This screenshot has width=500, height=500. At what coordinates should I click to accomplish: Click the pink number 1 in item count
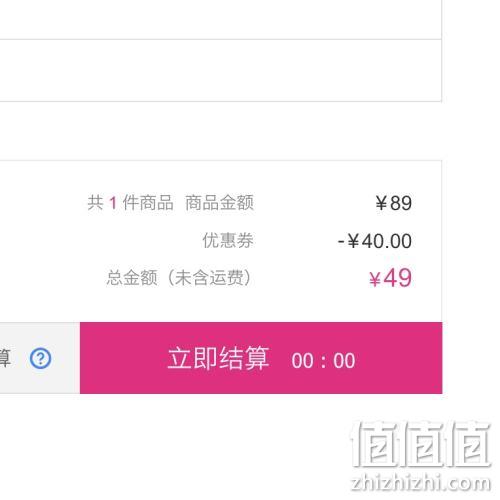click(x=113, y=203)
